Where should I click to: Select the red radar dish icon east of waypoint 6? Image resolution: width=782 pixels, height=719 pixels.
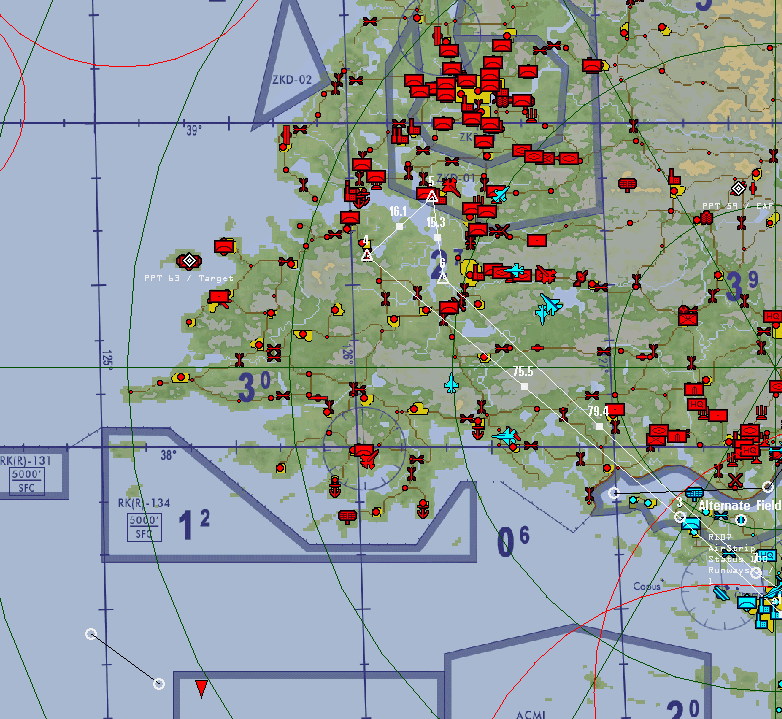tap(581, 278)
